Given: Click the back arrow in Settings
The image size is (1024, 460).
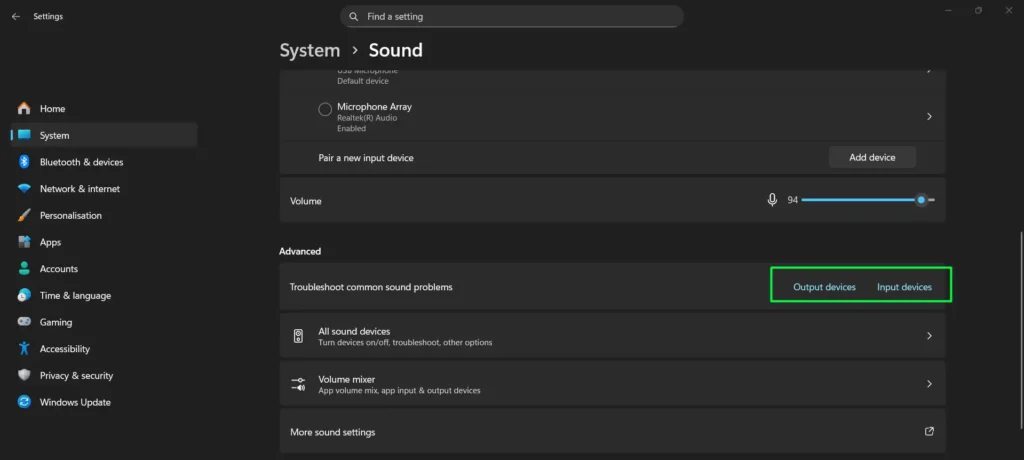Looking at the screenshot, I should click(16, 16).
